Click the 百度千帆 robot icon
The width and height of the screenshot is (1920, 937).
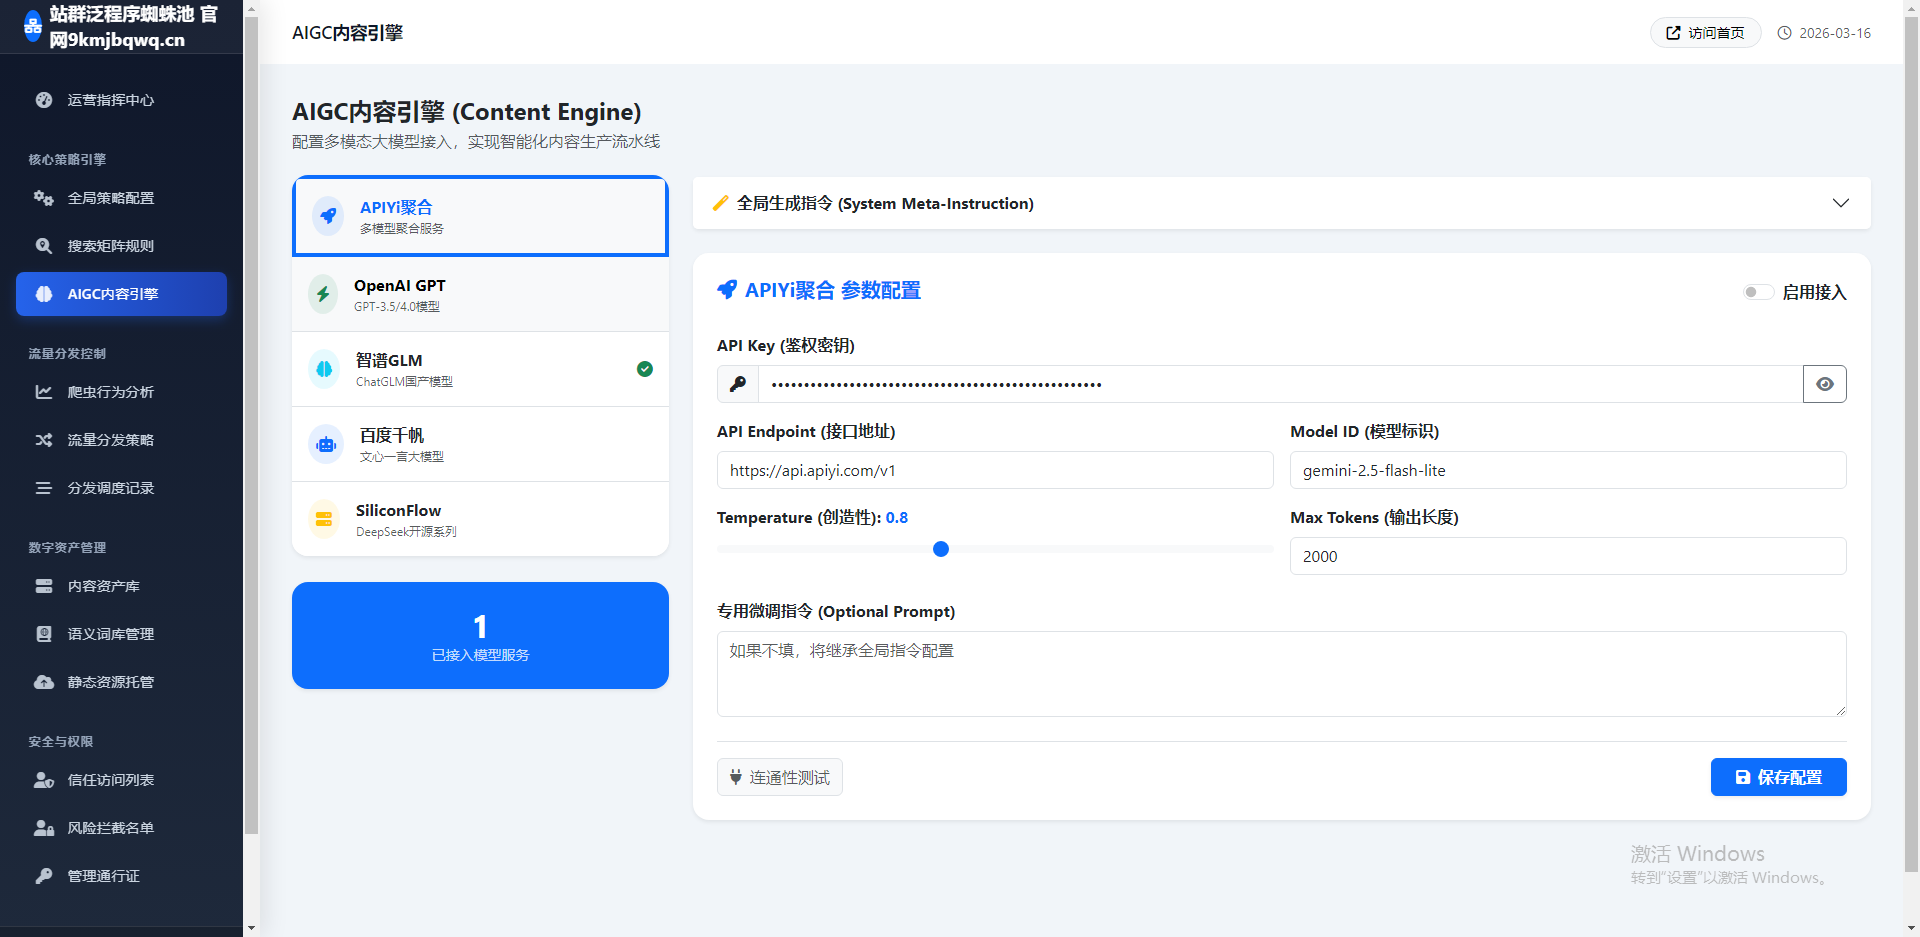point(326,444)
